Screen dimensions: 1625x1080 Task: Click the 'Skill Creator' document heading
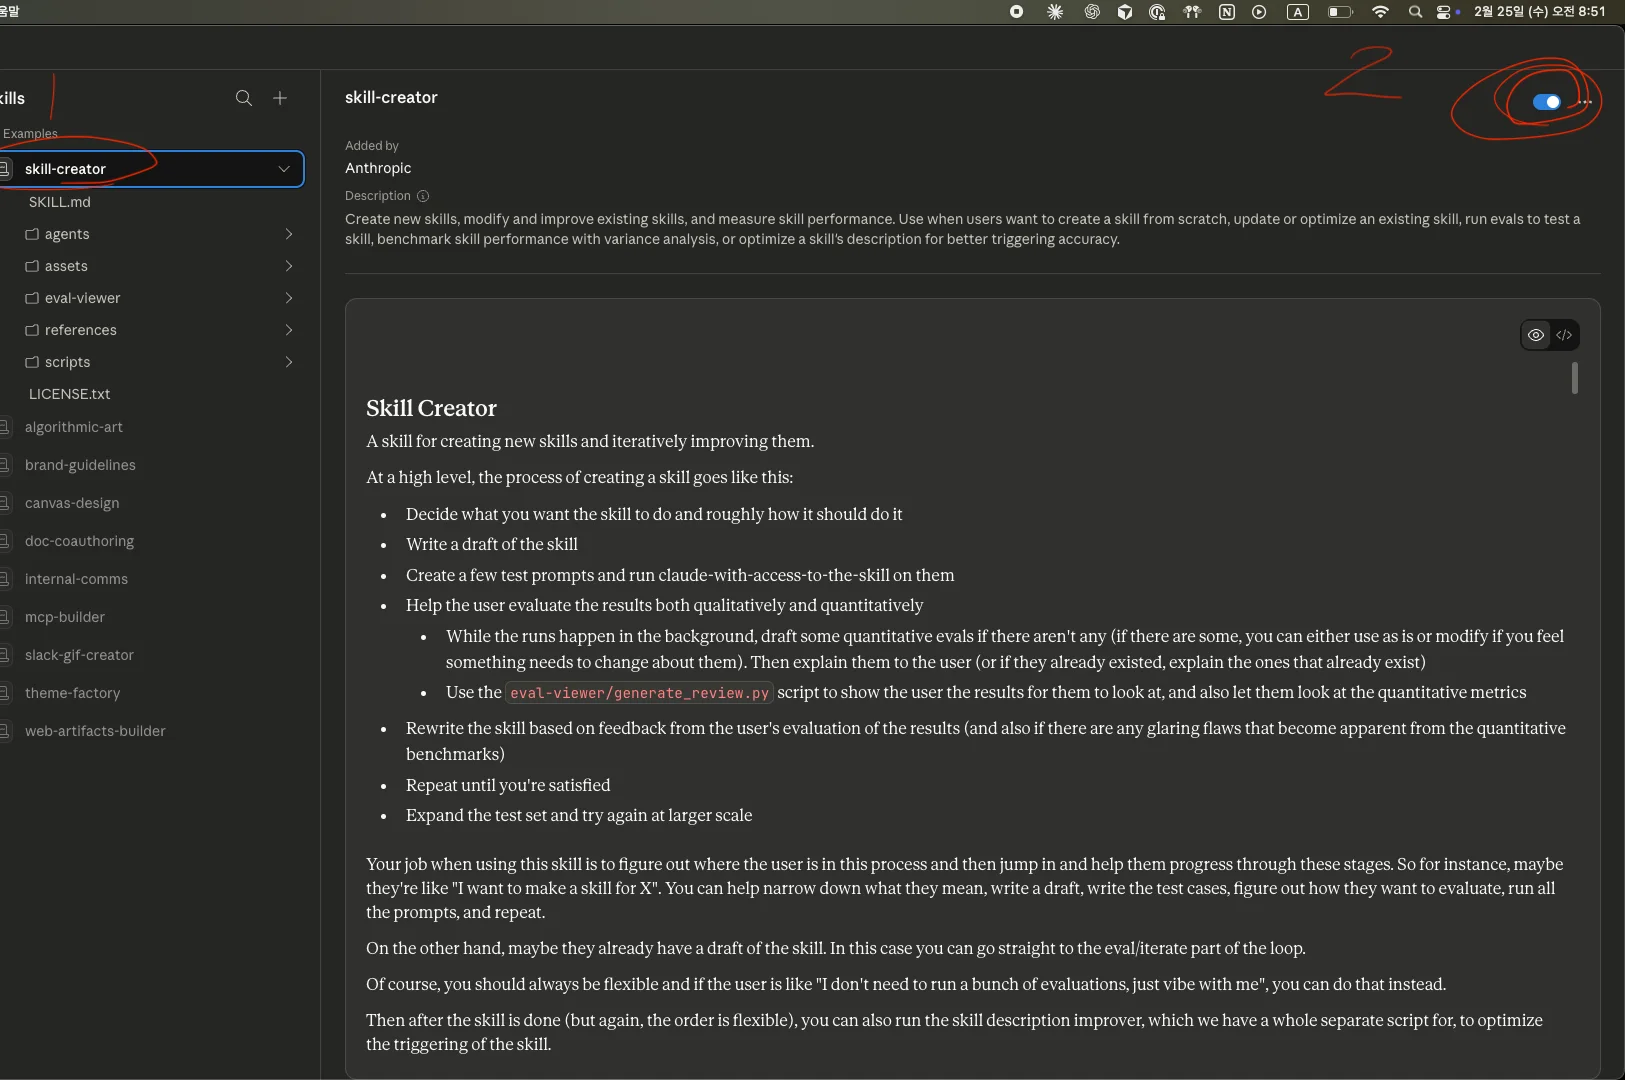pyautogui.click(x=431, y=408)
